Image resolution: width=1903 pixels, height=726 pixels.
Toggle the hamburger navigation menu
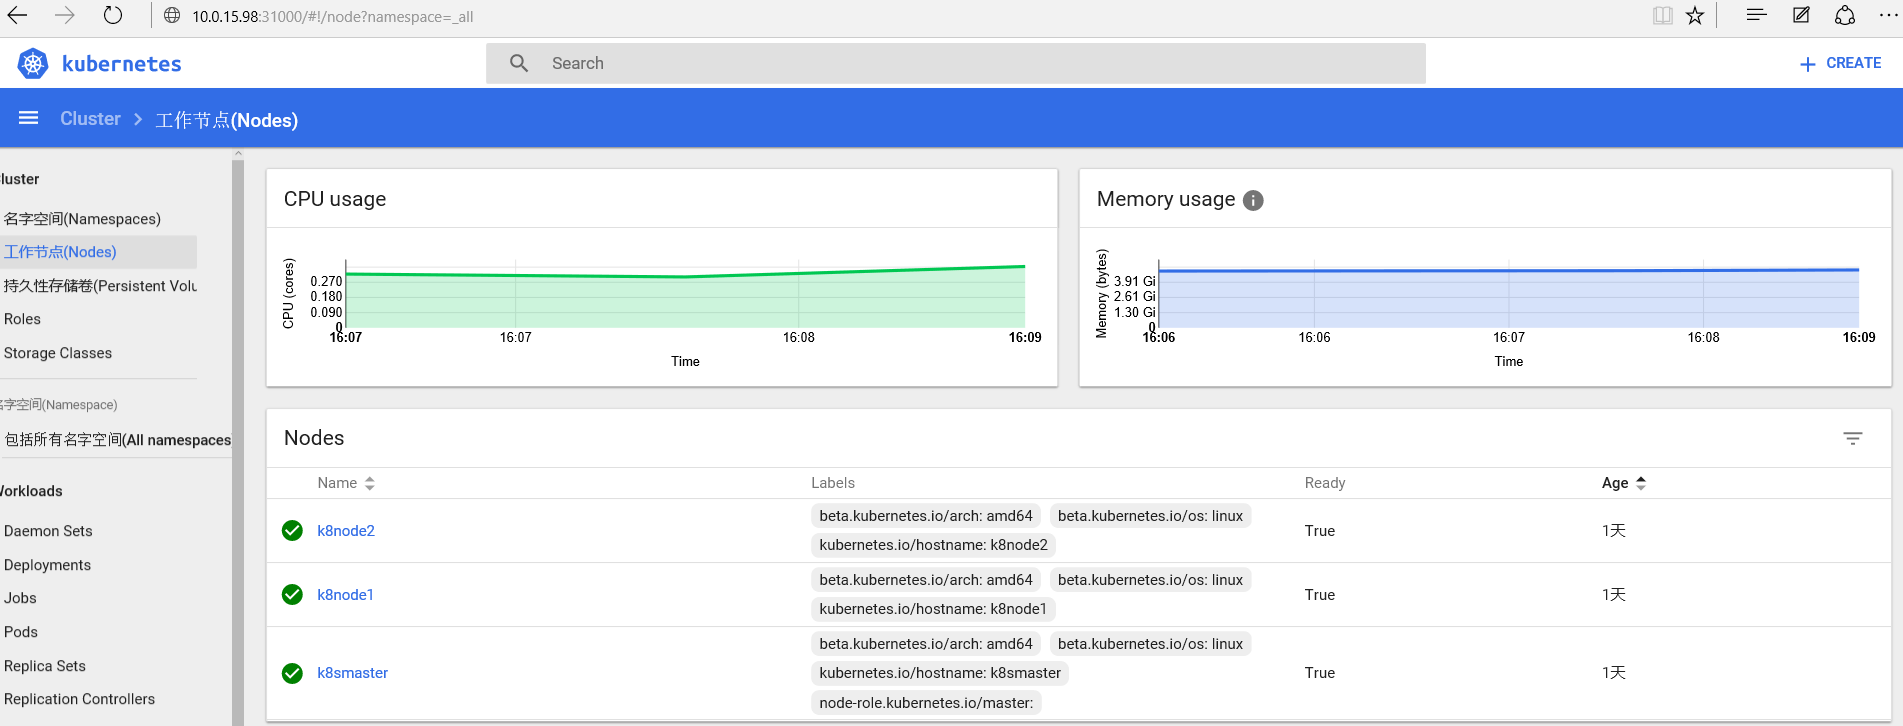click(x=29, y=118)
